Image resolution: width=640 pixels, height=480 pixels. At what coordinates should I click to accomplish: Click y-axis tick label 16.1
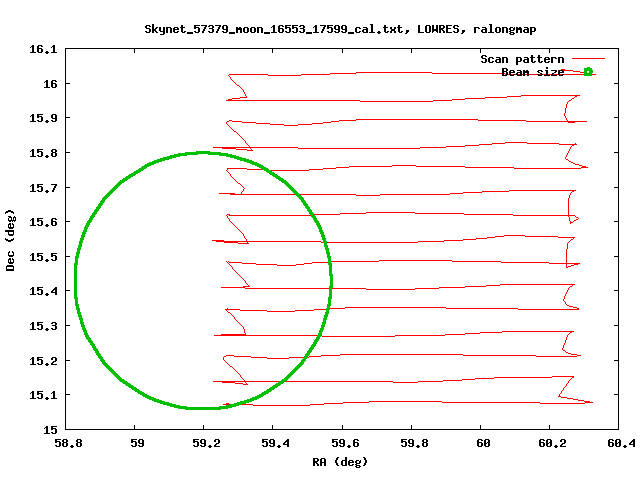pyautogui.click(x=43, y=49)
